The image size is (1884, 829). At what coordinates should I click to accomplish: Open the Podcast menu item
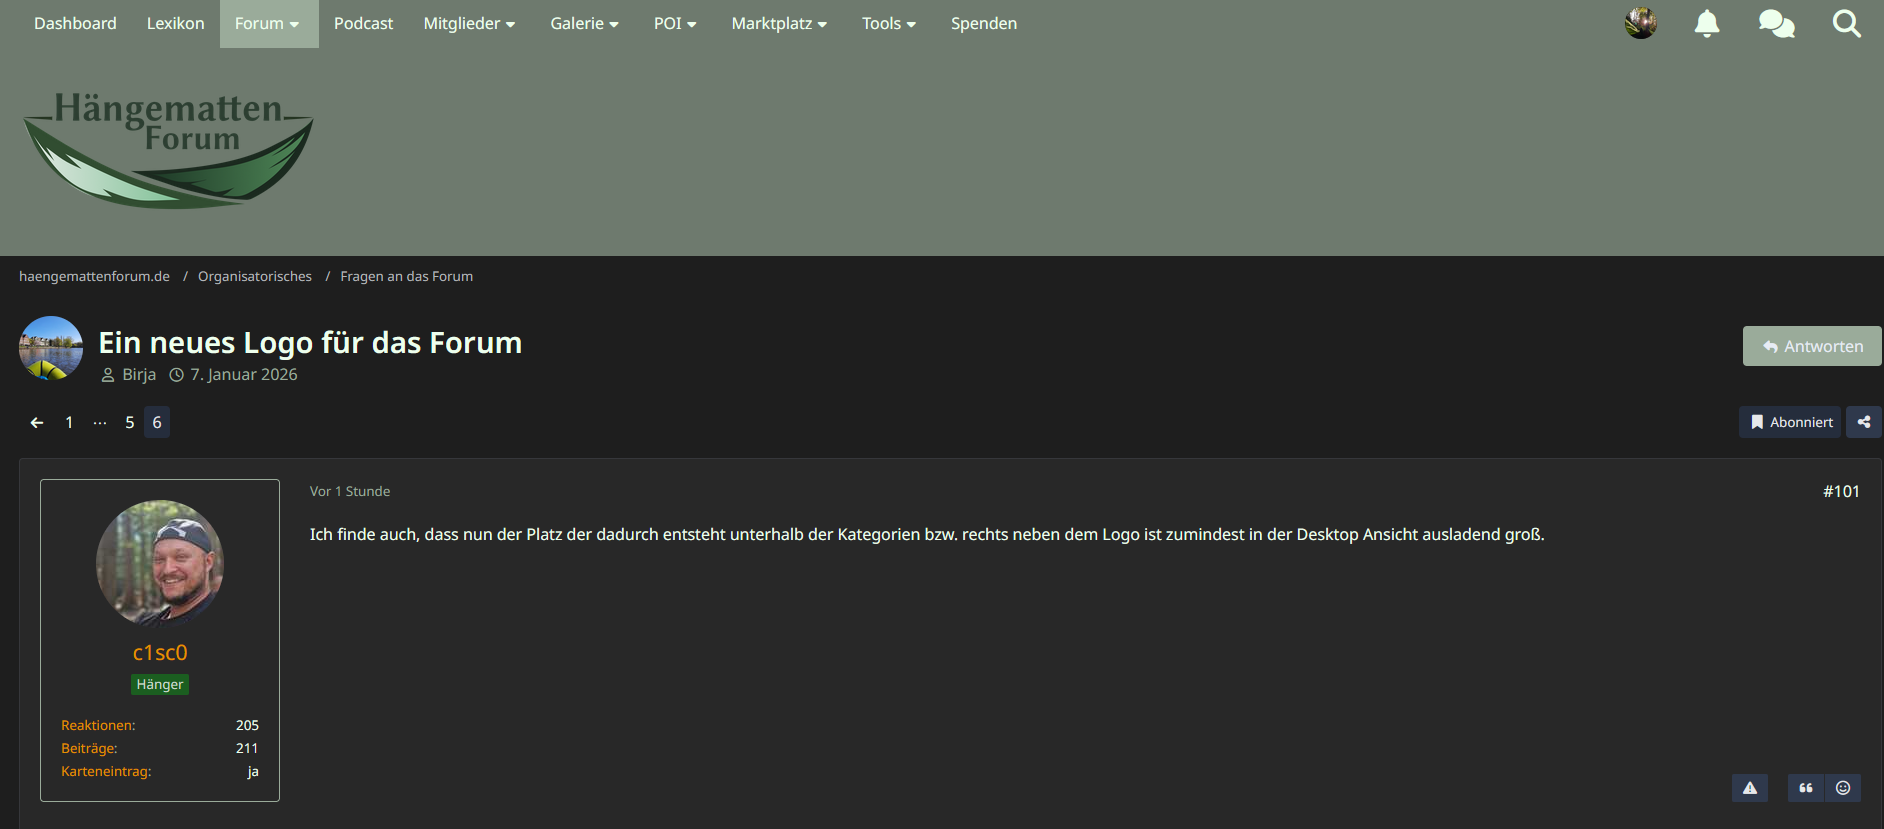363,24
